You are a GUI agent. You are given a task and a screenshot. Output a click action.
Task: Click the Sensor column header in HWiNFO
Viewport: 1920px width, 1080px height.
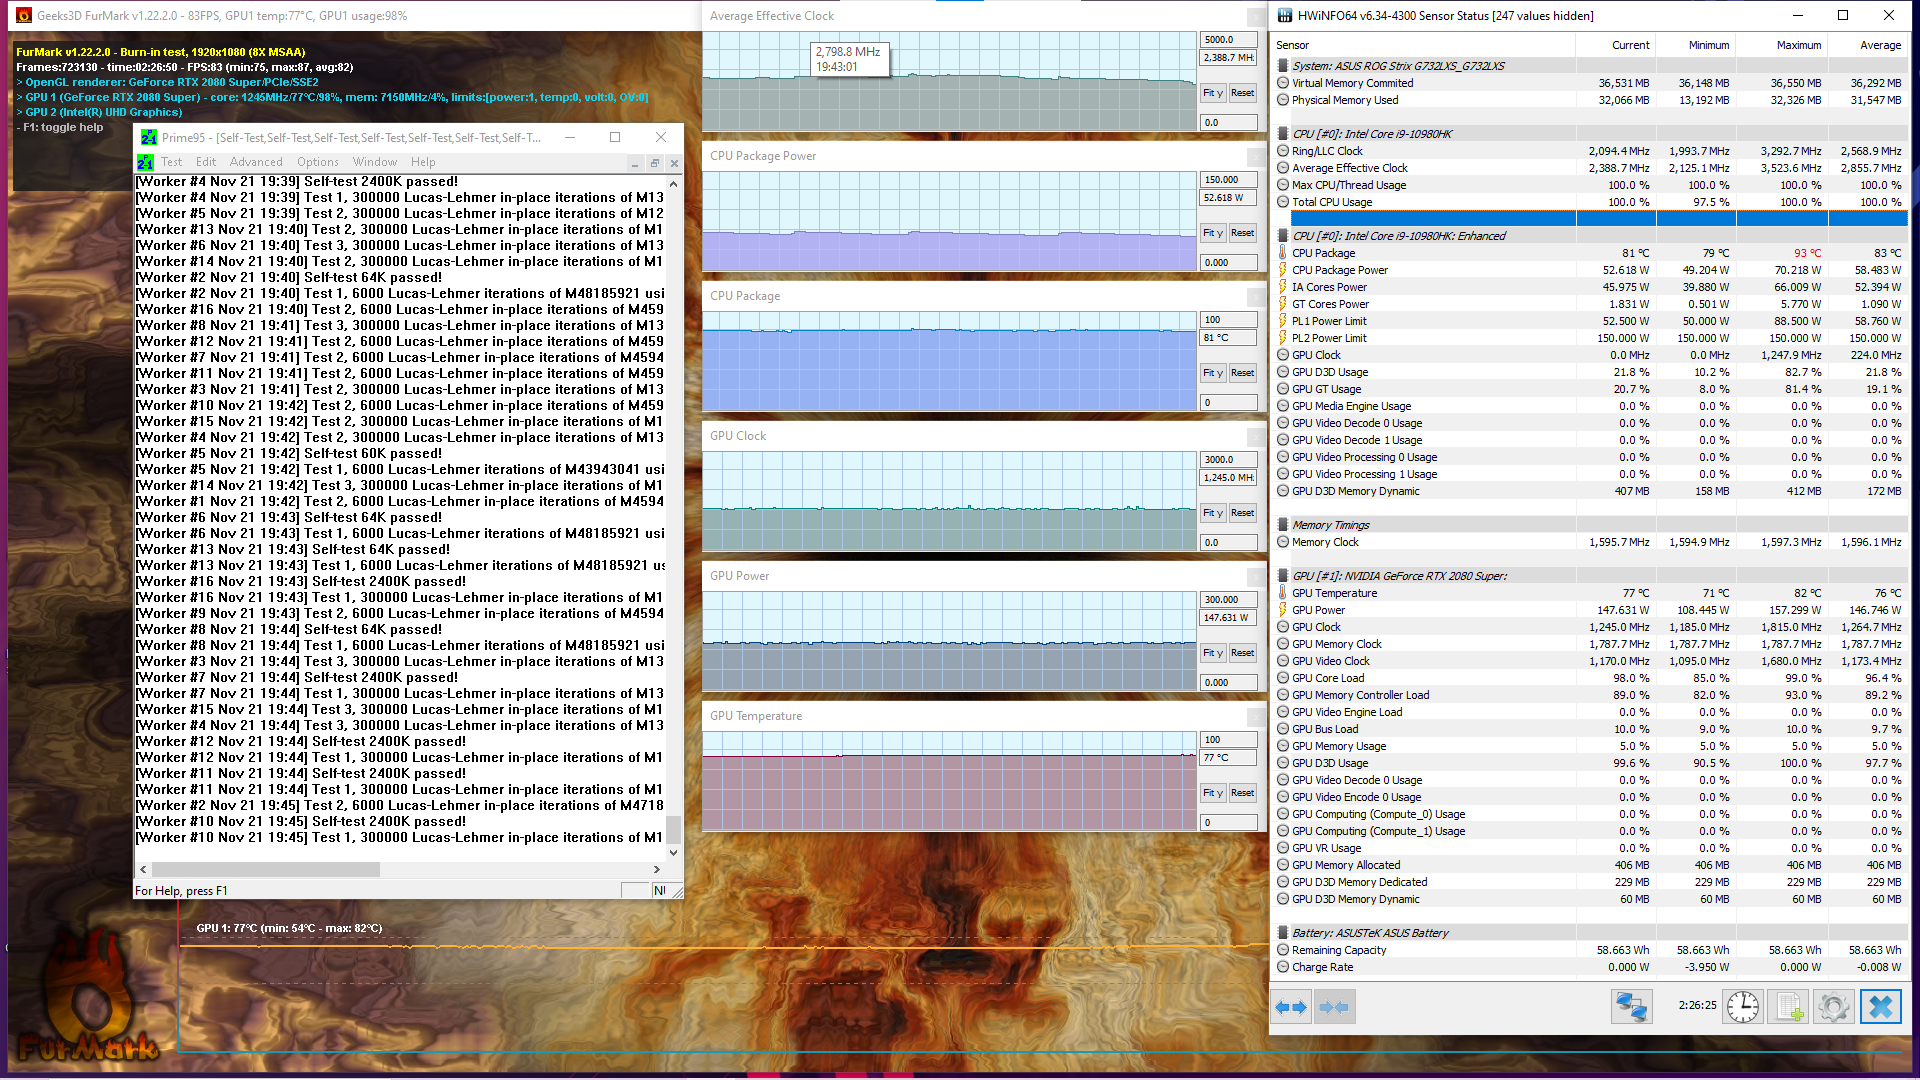click(1424, 45)
